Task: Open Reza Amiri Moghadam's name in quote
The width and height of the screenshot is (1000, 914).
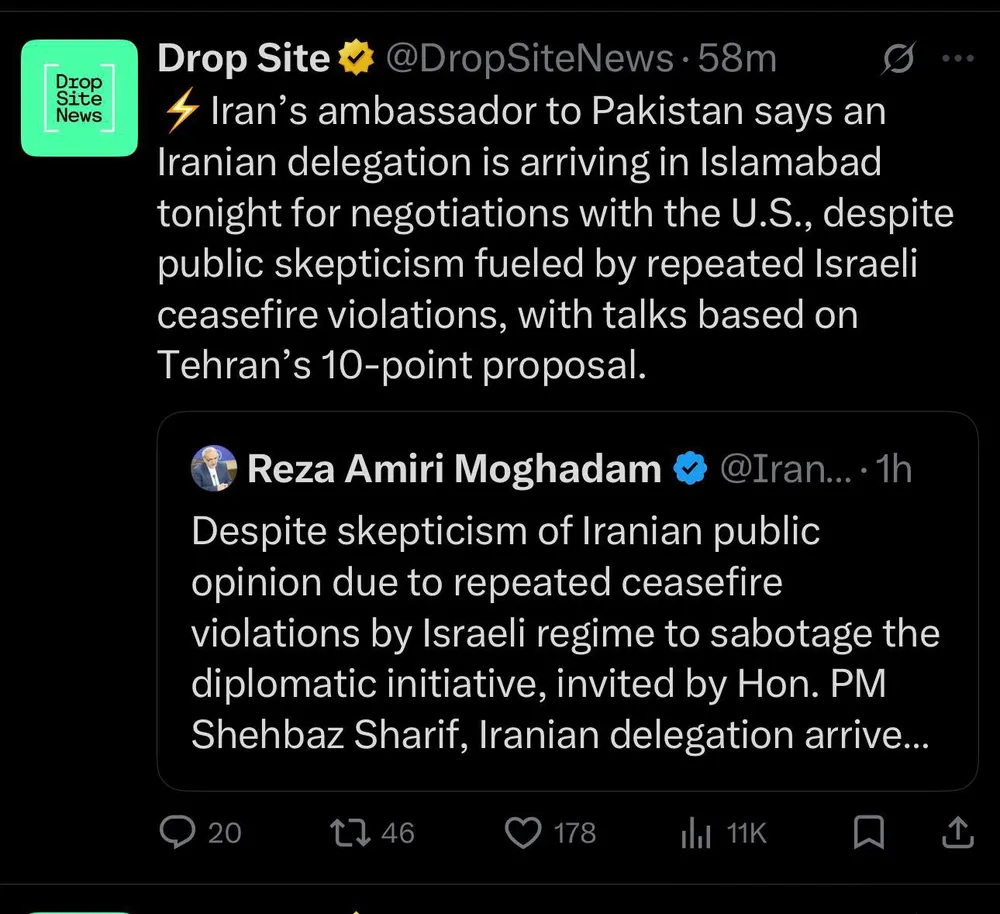Action: click(454, 469)
